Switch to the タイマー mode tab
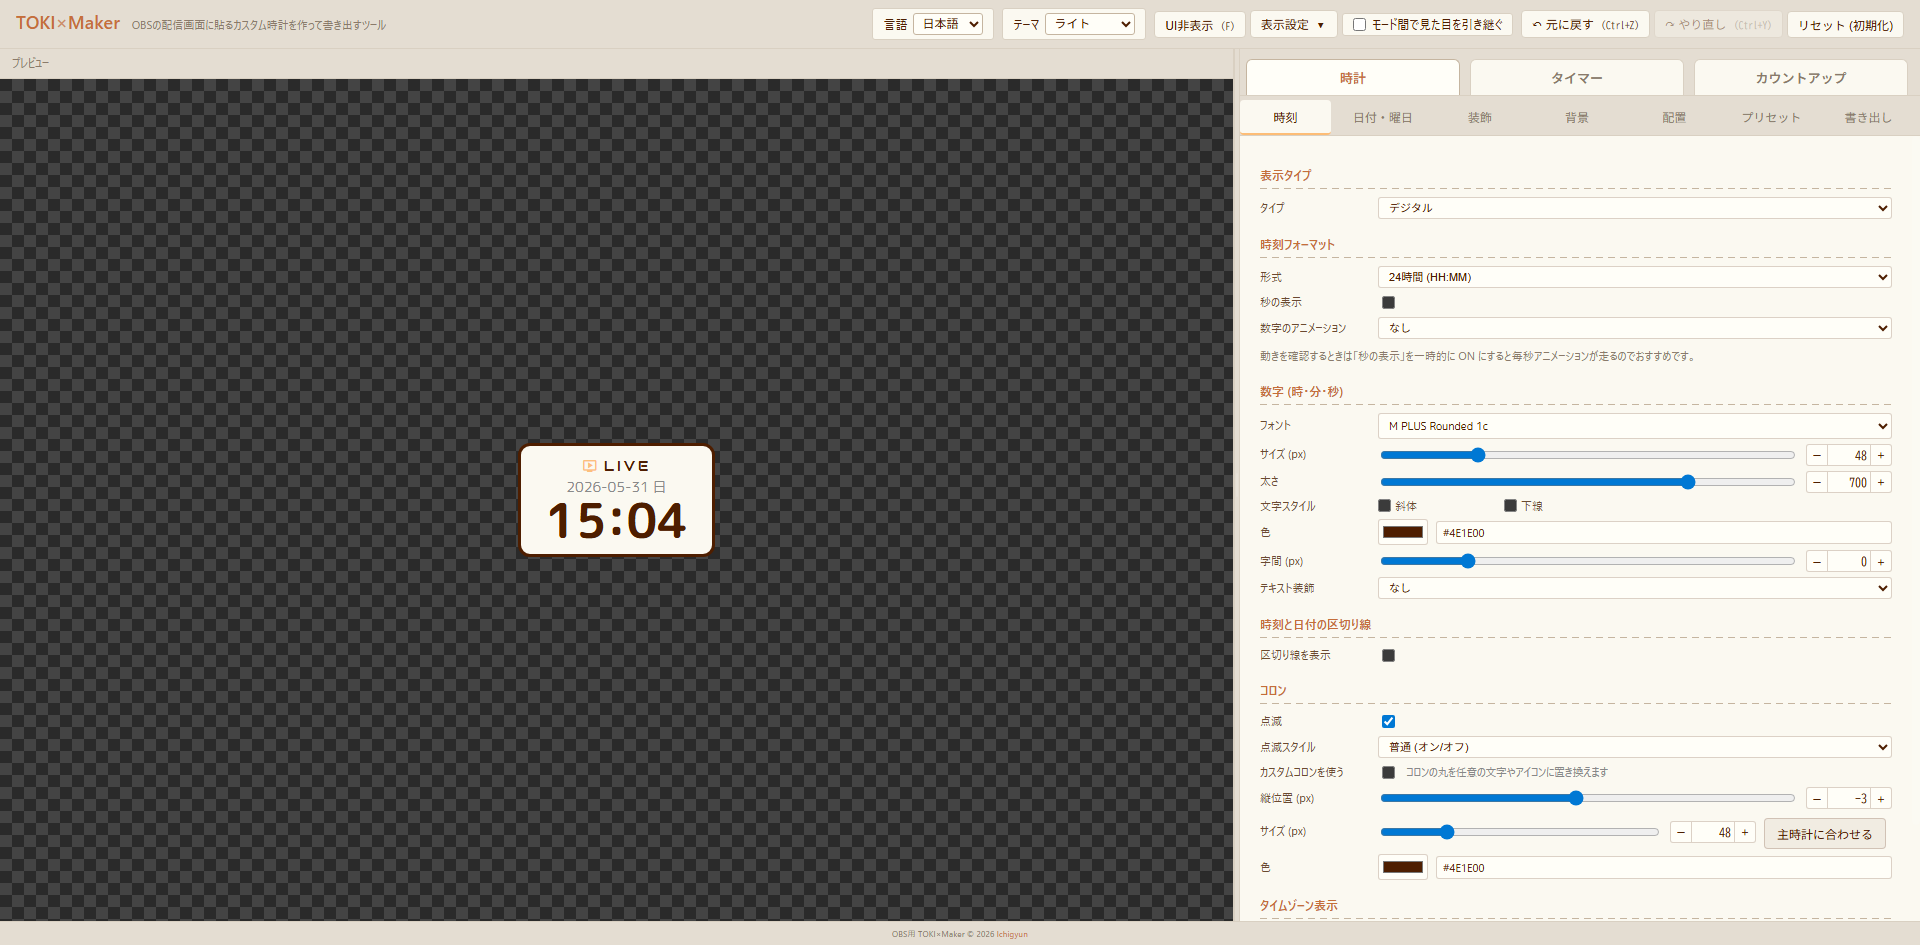The width and height of the screenshot is (1920, 945). [x=1576, y=78]
